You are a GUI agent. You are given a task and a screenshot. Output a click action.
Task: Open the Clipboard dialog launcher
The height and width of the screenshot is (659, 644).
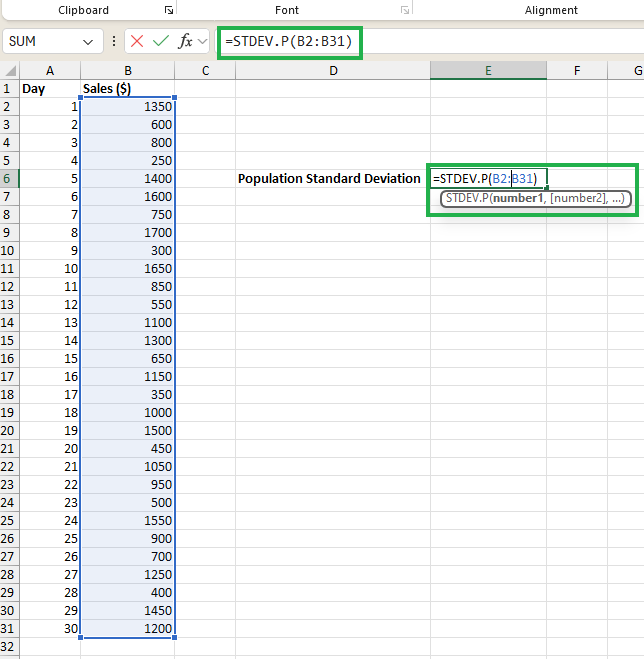[x=169, y=10]
